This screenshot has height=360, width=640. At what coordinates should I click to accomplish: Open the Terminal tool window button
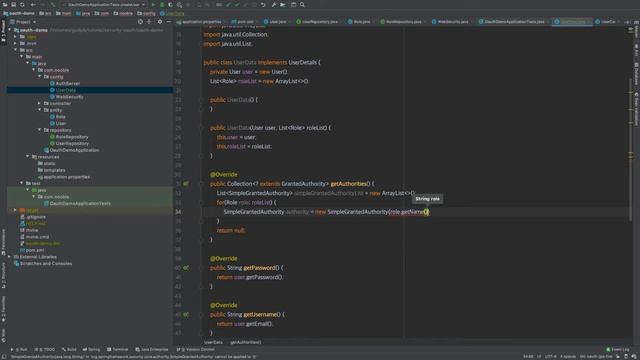(118, 349)
